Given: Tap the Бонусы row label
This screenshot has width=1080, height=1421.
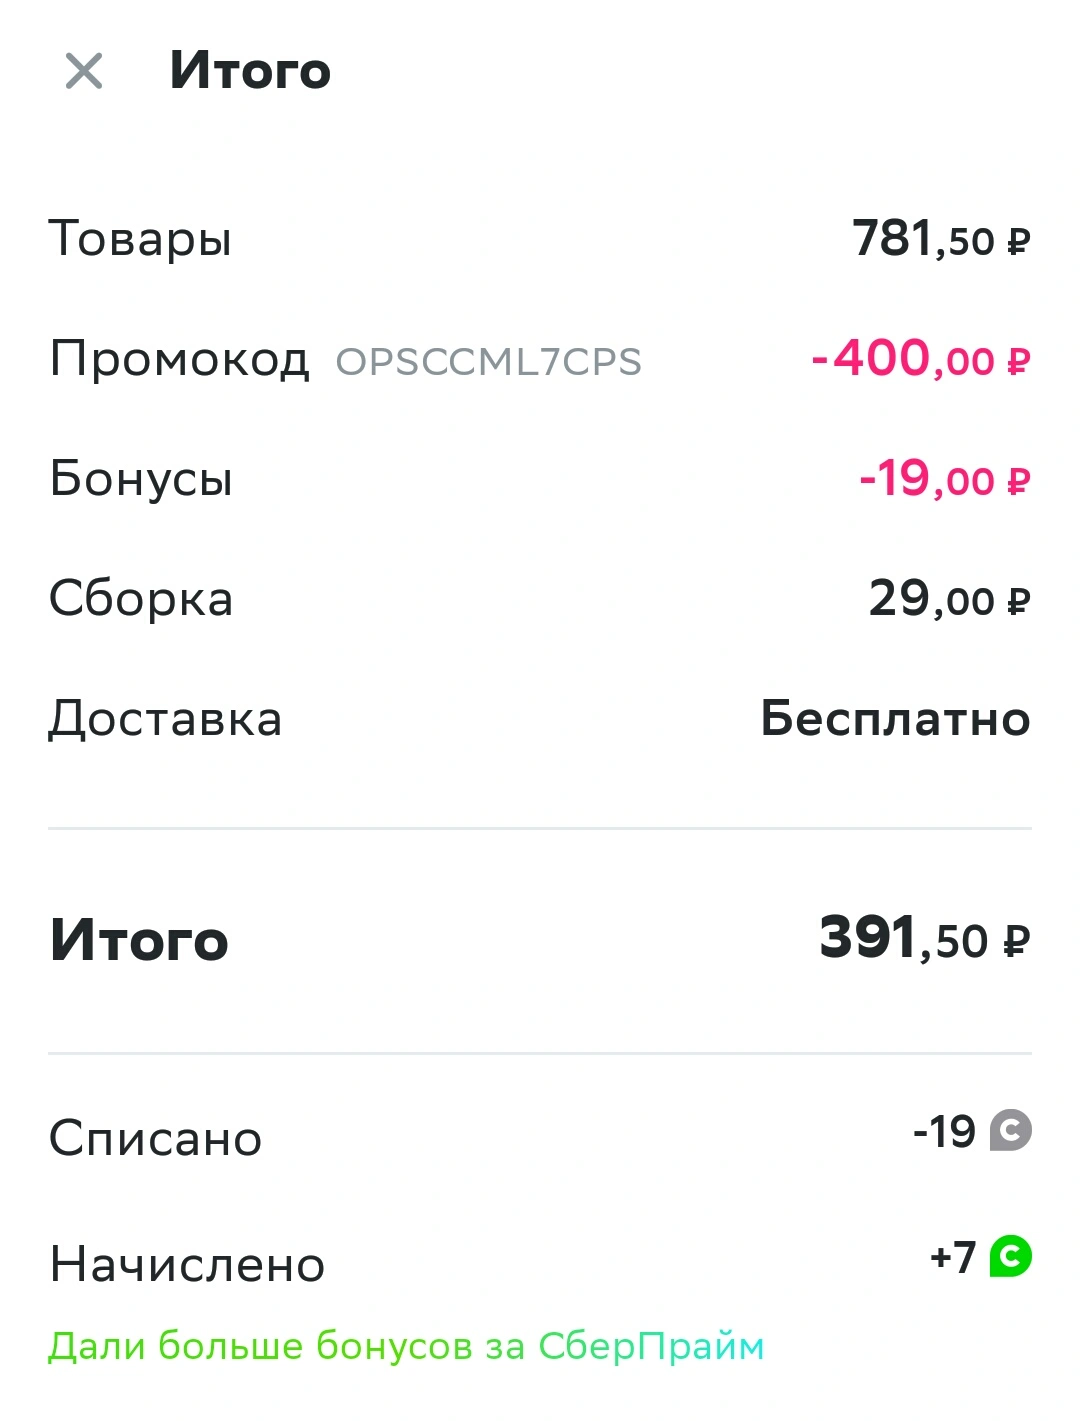Looking at the screenshot, I should (141, 479).
